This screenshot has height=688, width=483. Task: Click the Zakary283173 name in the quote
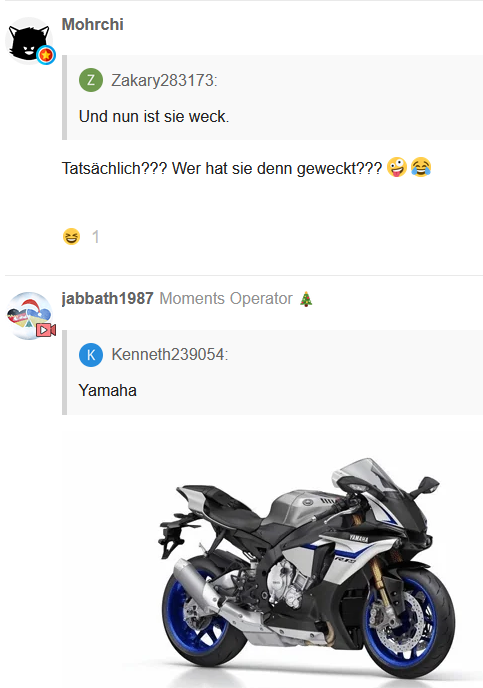[164, 80]
